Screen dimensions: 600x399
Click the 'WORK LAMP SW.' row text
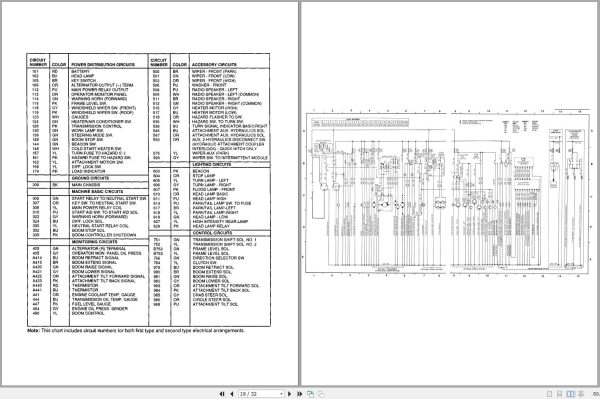[87, 130]
